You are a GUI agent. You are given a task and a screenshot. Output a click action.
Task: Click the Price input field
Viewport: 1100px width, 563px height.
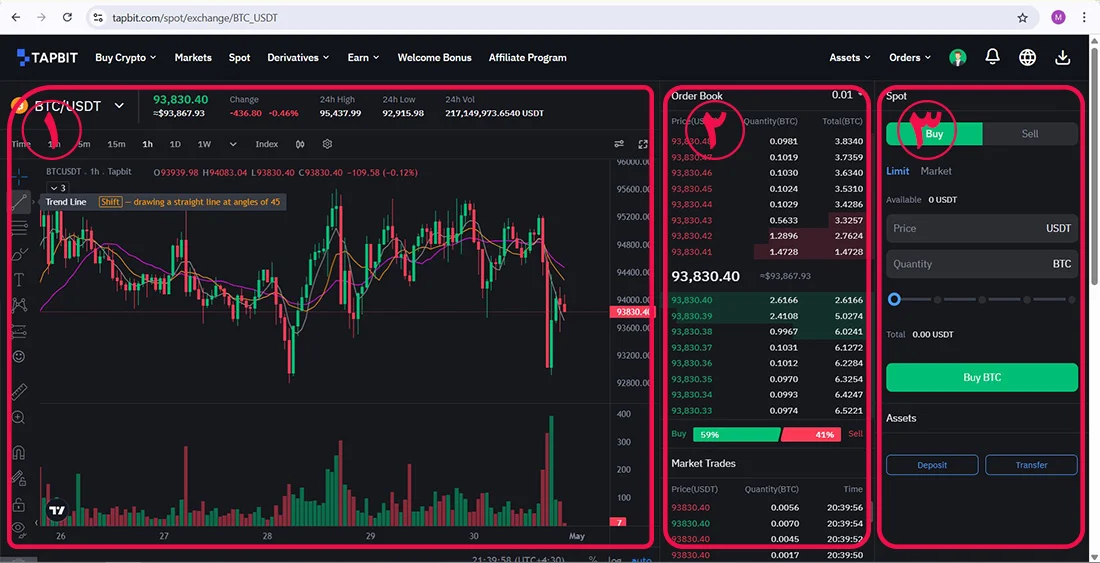pos(981,229)
